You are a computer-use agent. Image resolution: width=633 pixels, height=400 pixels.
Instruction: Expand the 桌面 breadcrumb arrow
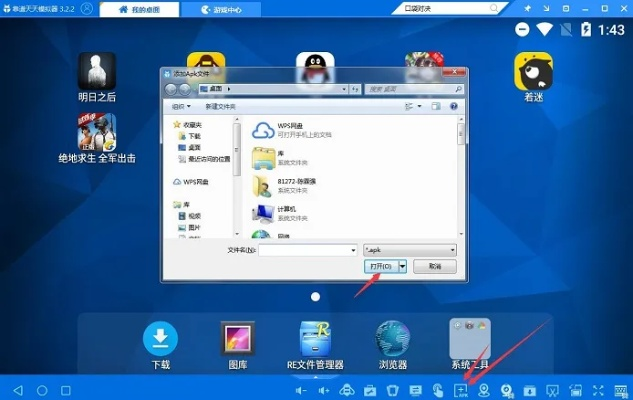click(x=229, y=89)
